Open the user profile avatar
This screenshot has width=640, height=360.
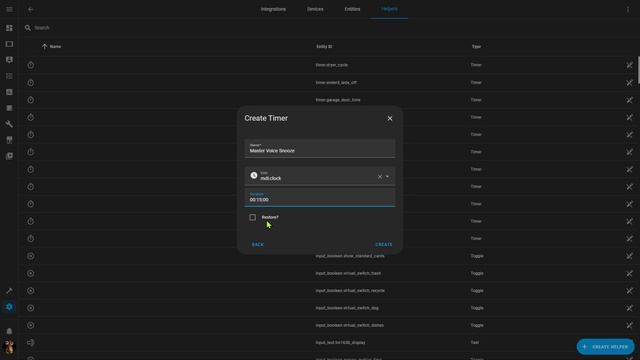[x=9, y=347]
